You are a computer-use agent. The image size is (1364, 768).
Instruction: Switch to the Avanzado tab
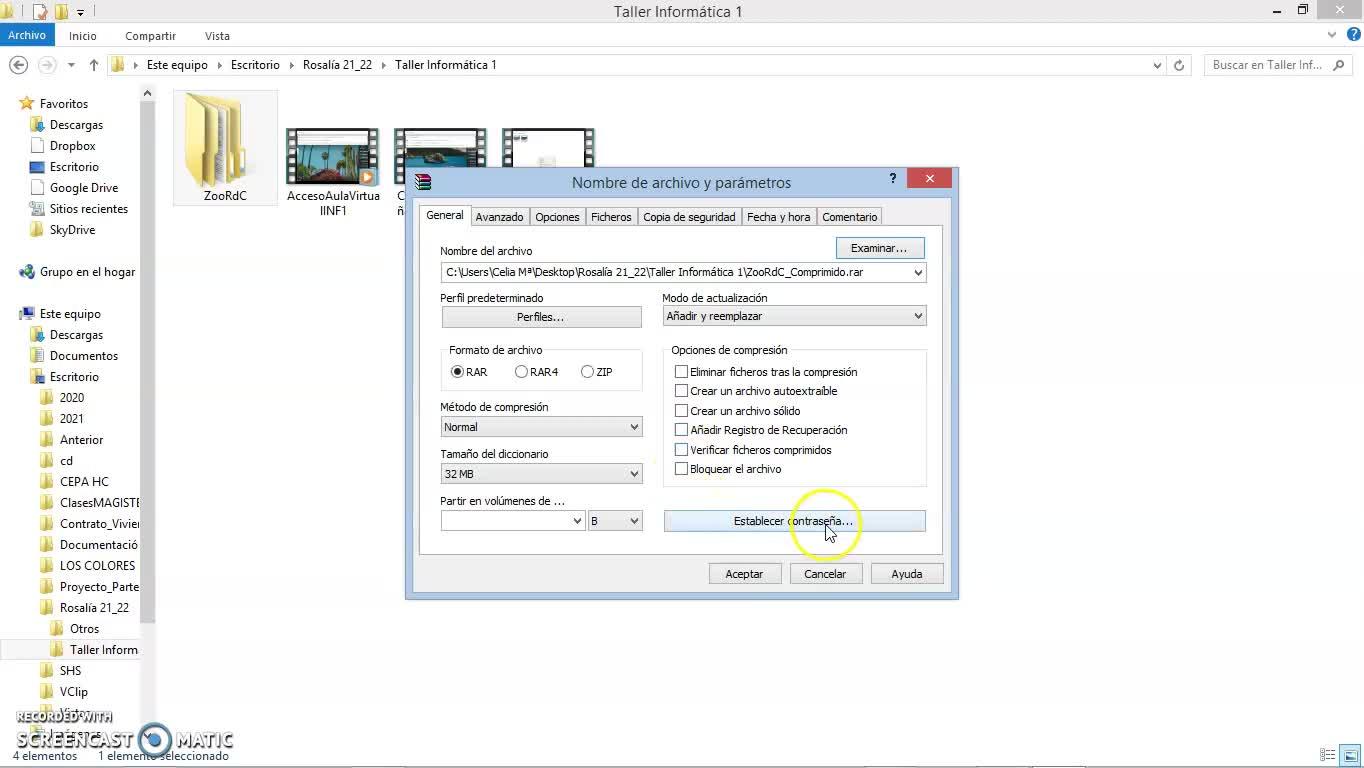[x=499, y=217]
